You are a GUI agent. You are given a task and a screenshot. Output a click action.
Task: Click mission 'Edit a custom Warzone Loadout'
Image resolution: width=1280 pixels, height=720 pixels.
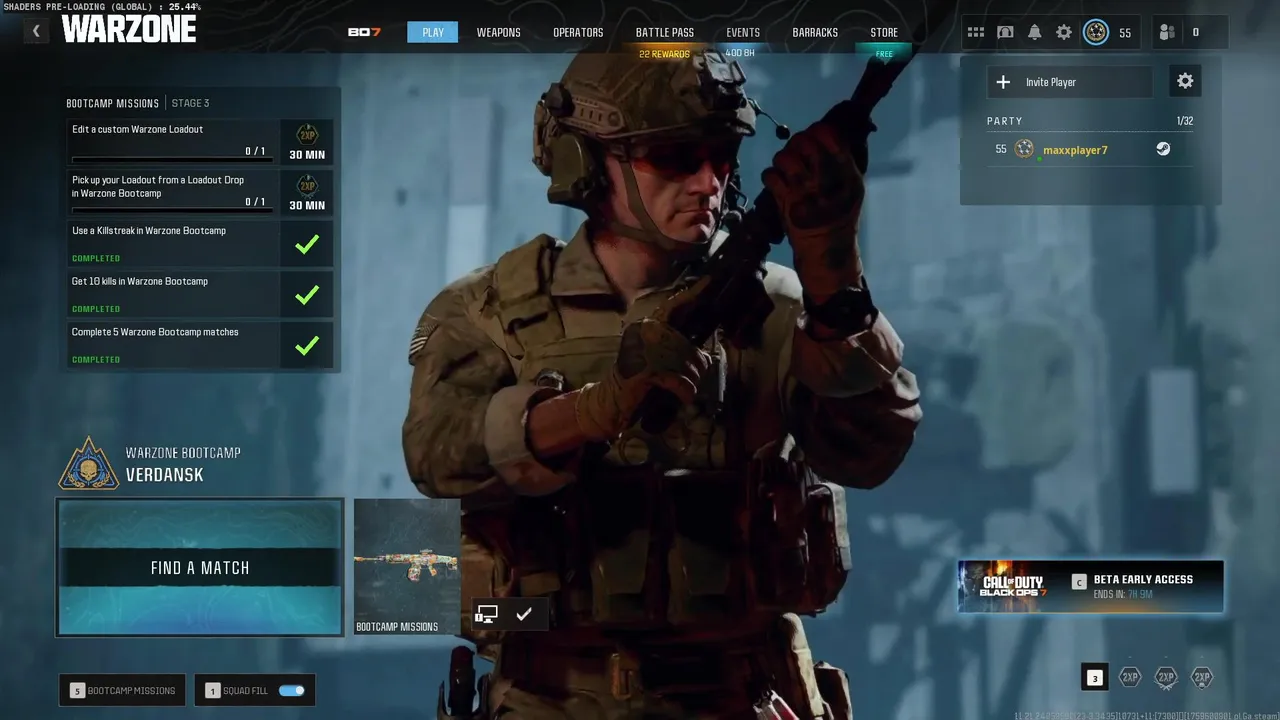point(200,141)
